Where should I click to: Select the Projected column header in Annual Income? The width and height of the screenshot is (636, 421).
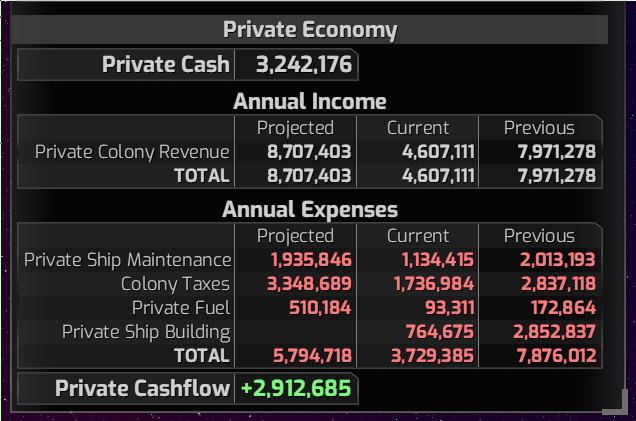[x=295, y=128]
